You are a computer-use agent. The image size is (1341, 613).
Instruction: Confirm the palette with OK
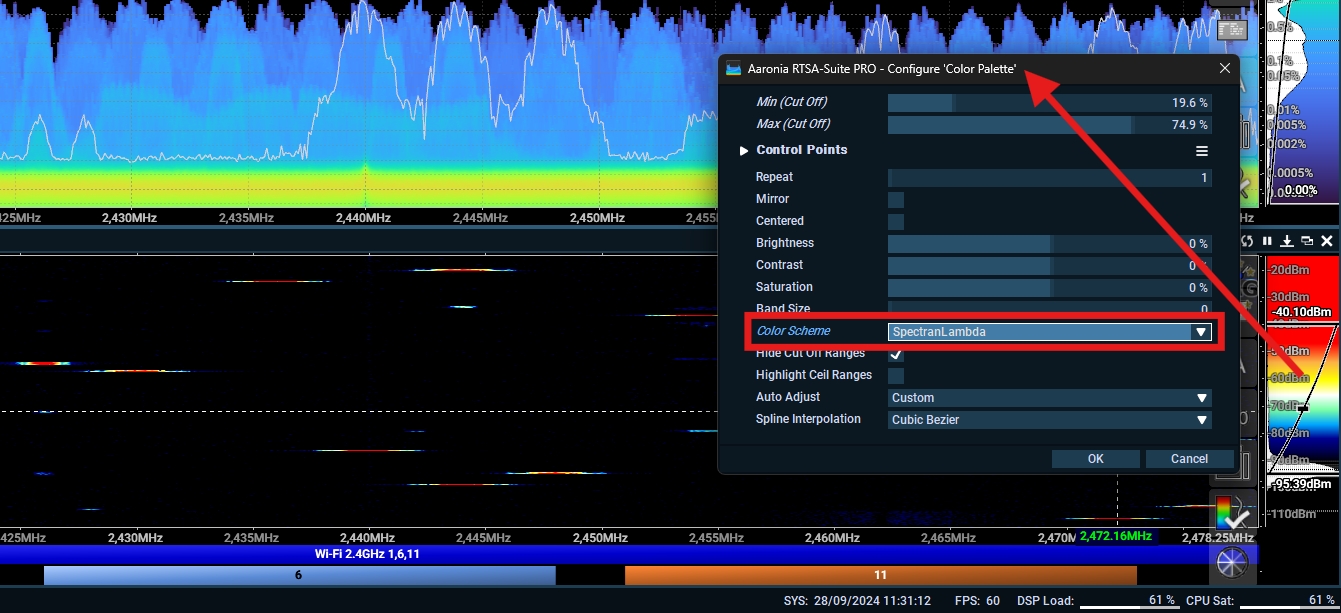point(1095,459)
